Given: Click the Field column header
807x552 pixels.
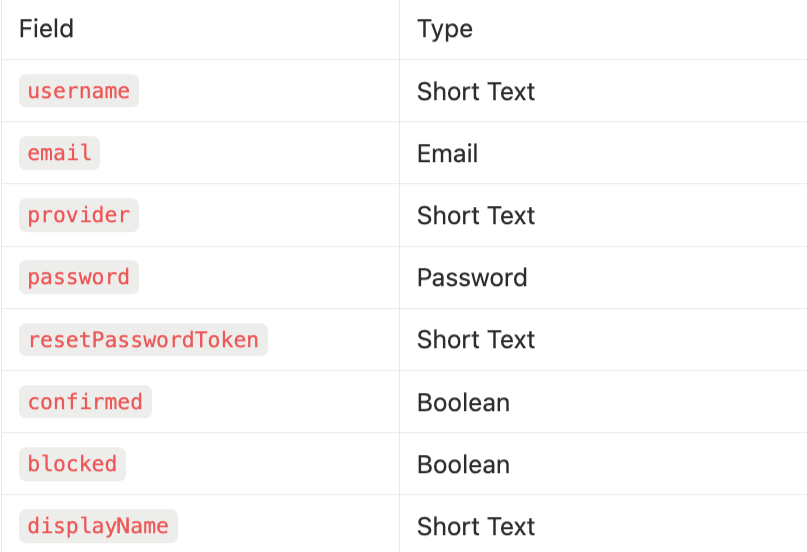Looking at the screenshot, I should 46,29.
